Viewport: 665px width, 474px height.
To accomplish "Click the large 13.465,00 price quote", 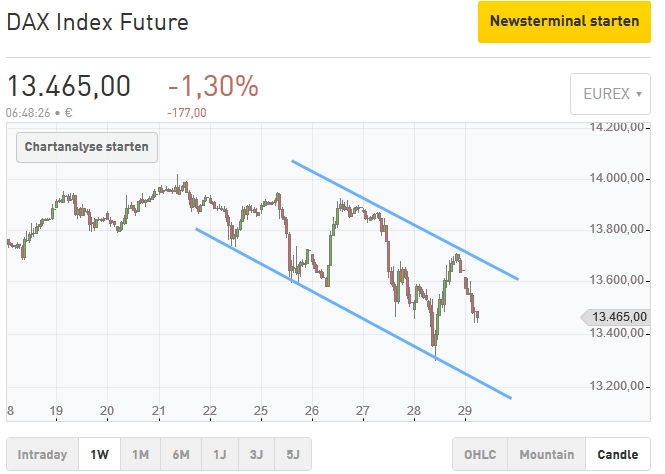I will pos(69,86).
